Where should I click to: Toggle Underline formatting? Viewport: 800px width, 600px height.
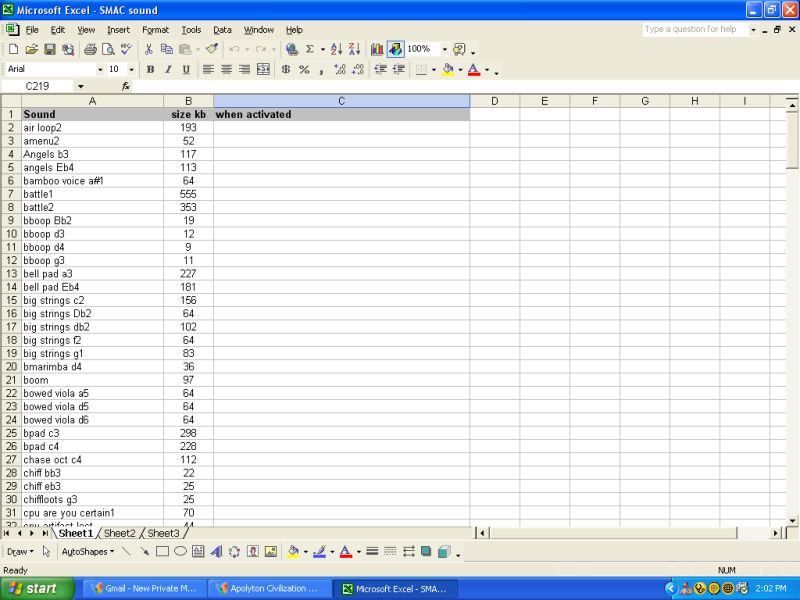(186, 69)
